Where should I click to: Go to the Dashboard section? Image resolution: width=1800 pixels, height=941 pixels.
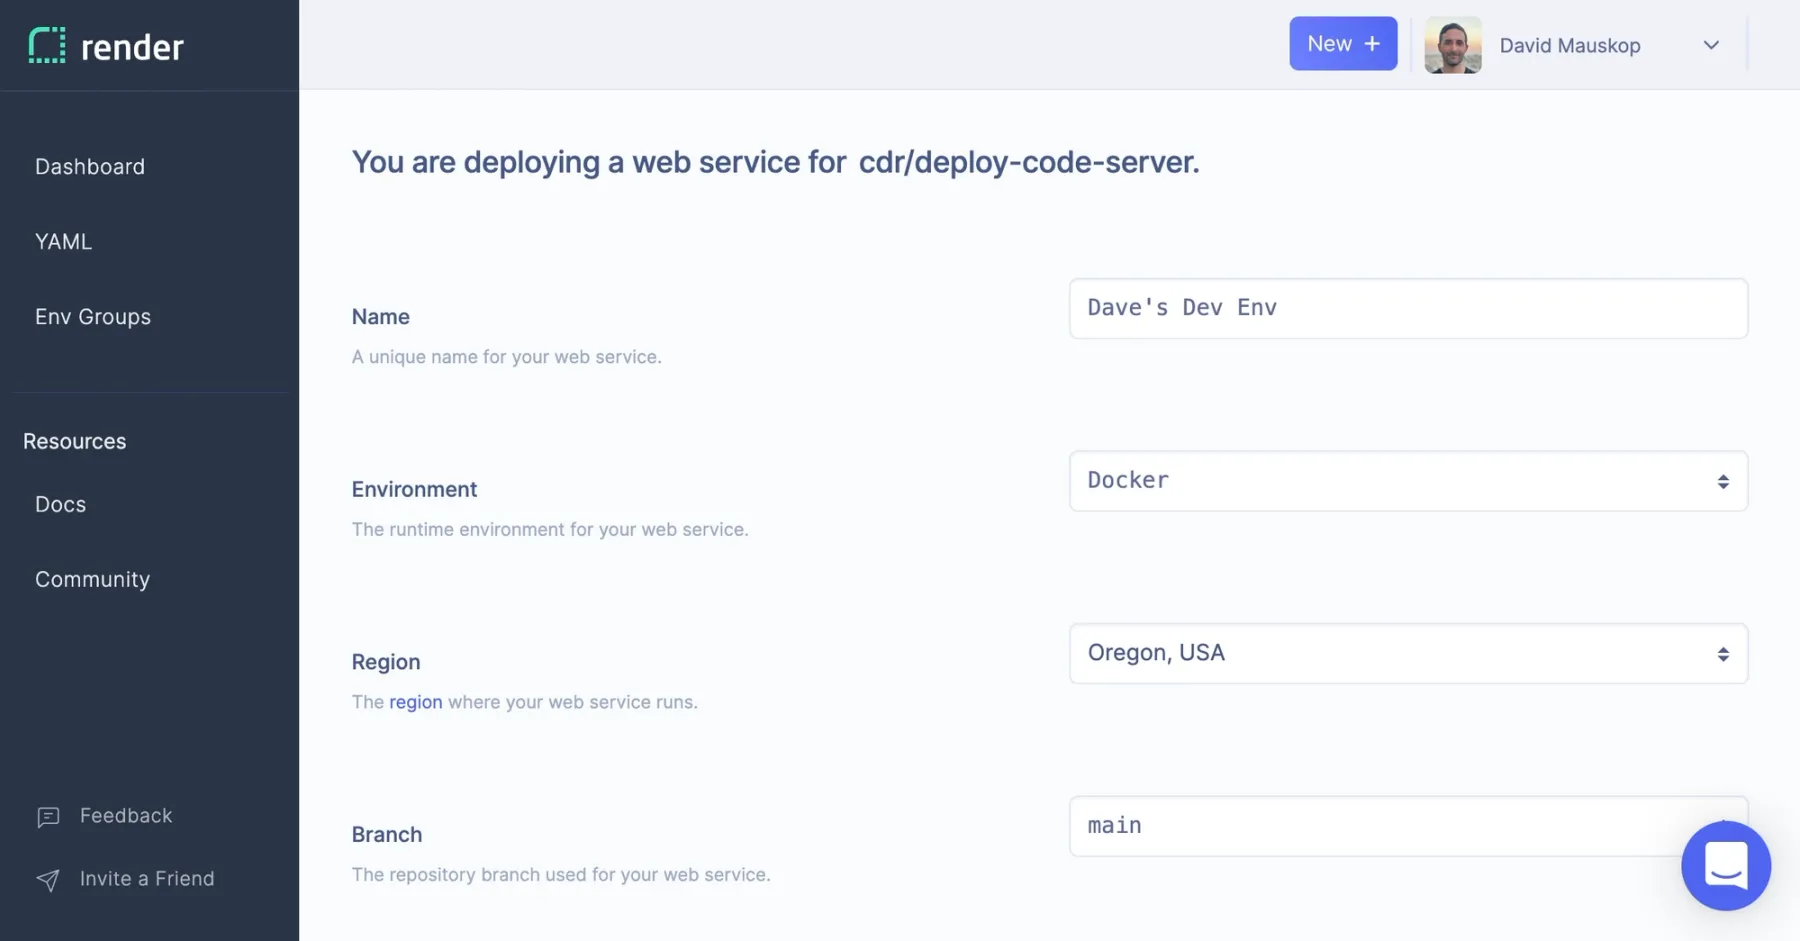(x=90, y=166)
